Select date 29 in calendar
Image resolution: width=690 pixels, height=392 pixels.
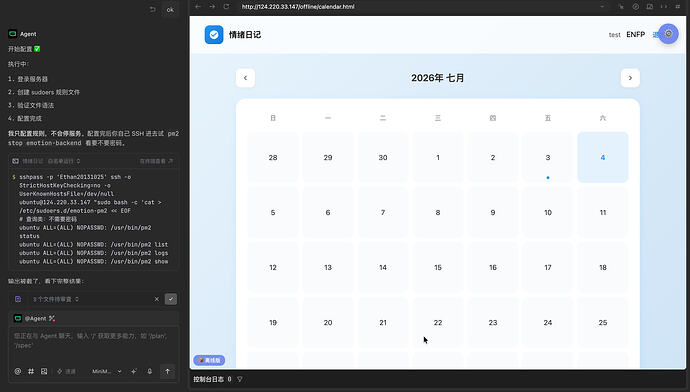(x=328, y=157)
